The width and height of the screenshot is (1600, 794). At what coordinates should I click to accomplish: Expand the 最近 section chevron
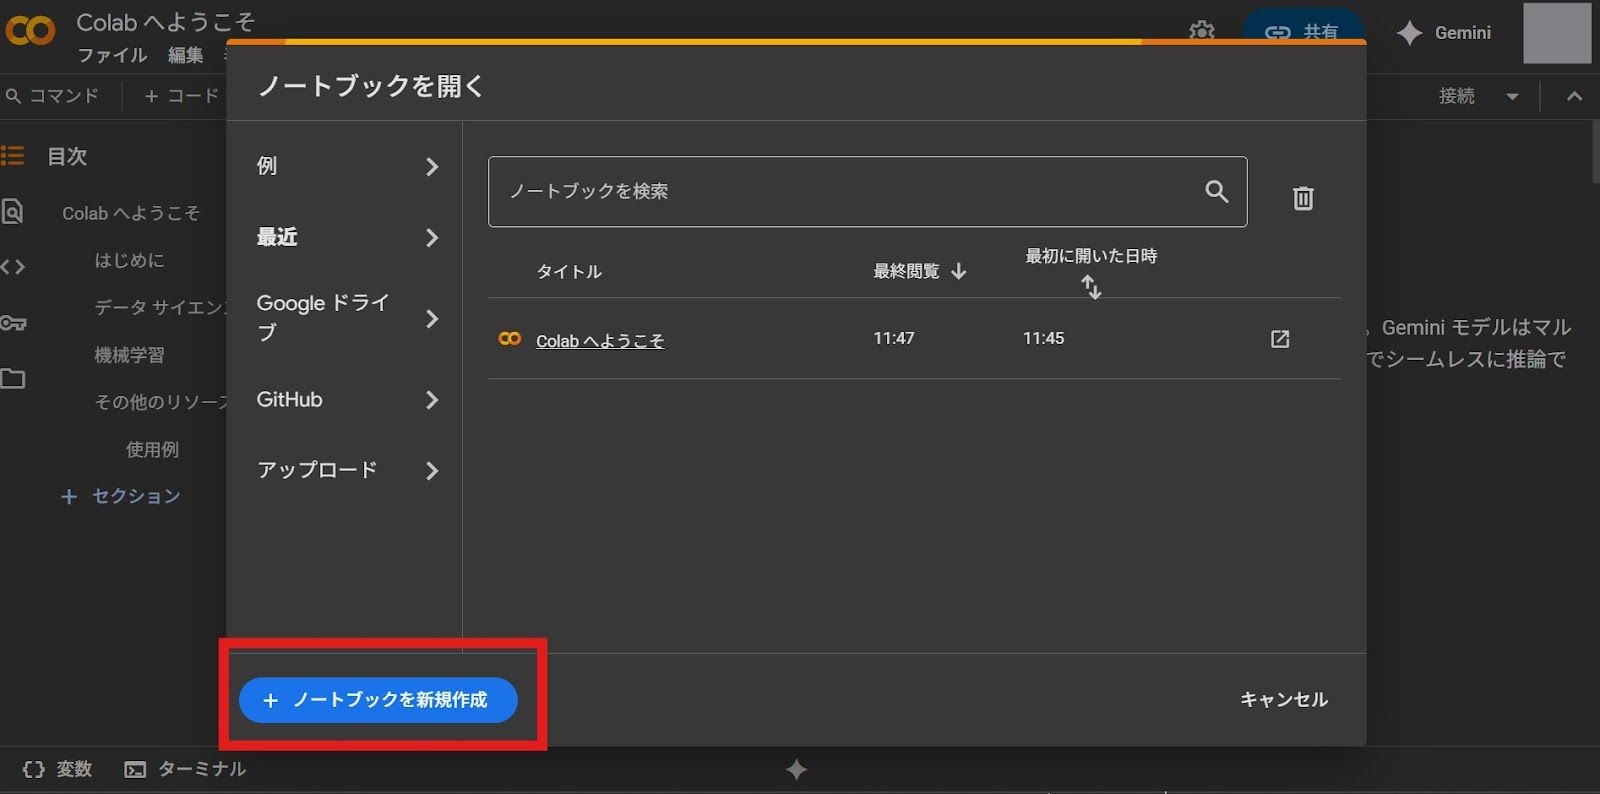pyautogui.click(x=431, y=238)
